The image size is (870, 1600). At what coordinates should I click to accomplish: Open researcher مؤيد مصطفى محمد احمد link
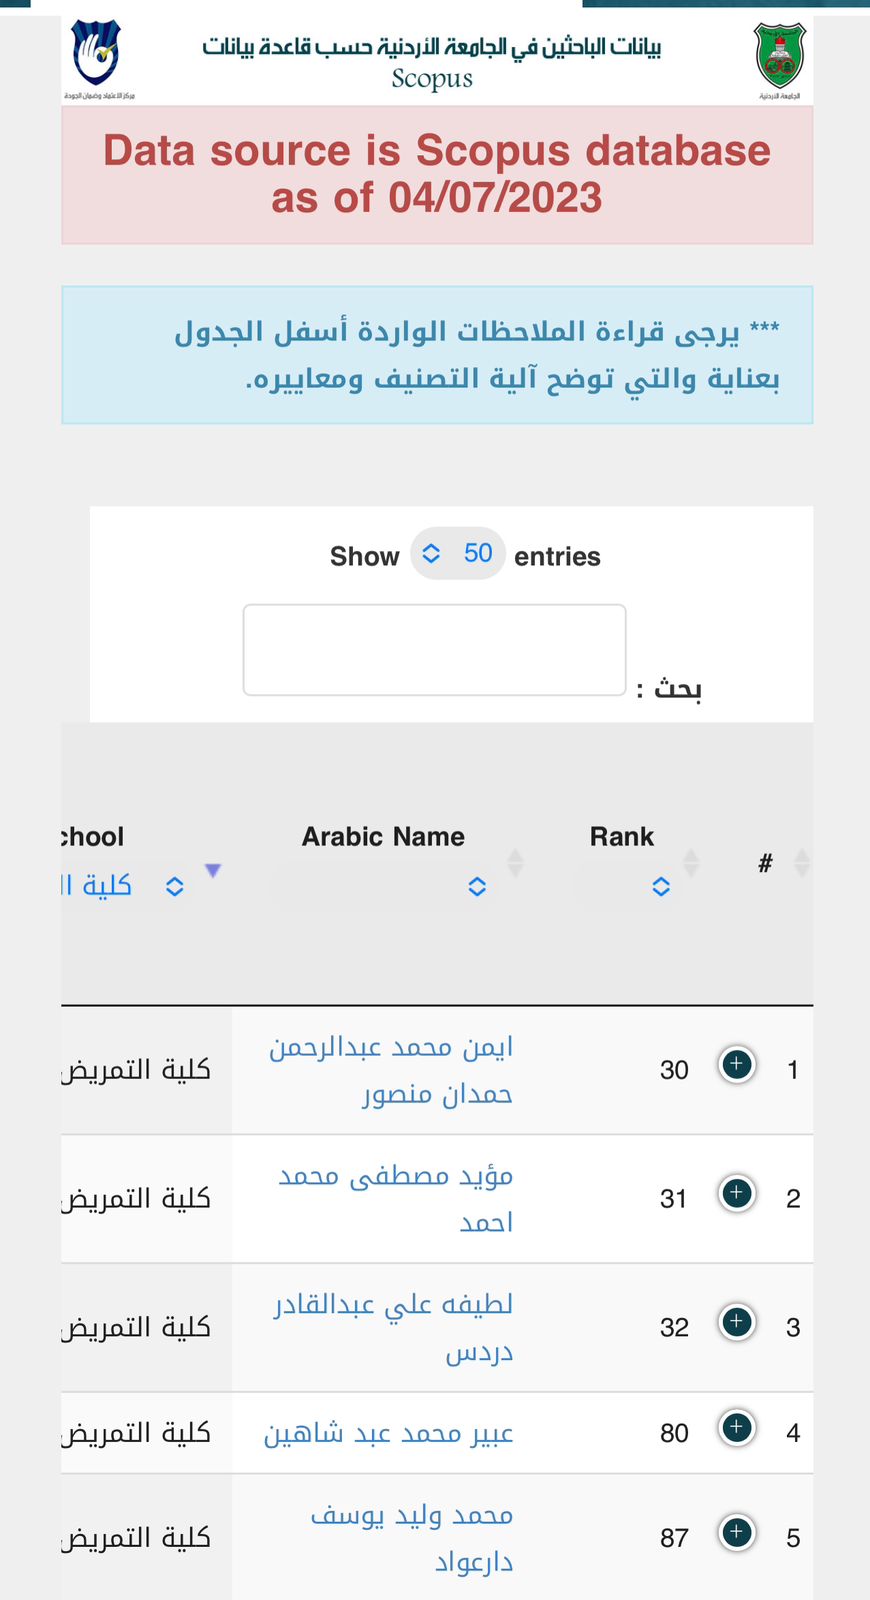(x=396, y=1198)
